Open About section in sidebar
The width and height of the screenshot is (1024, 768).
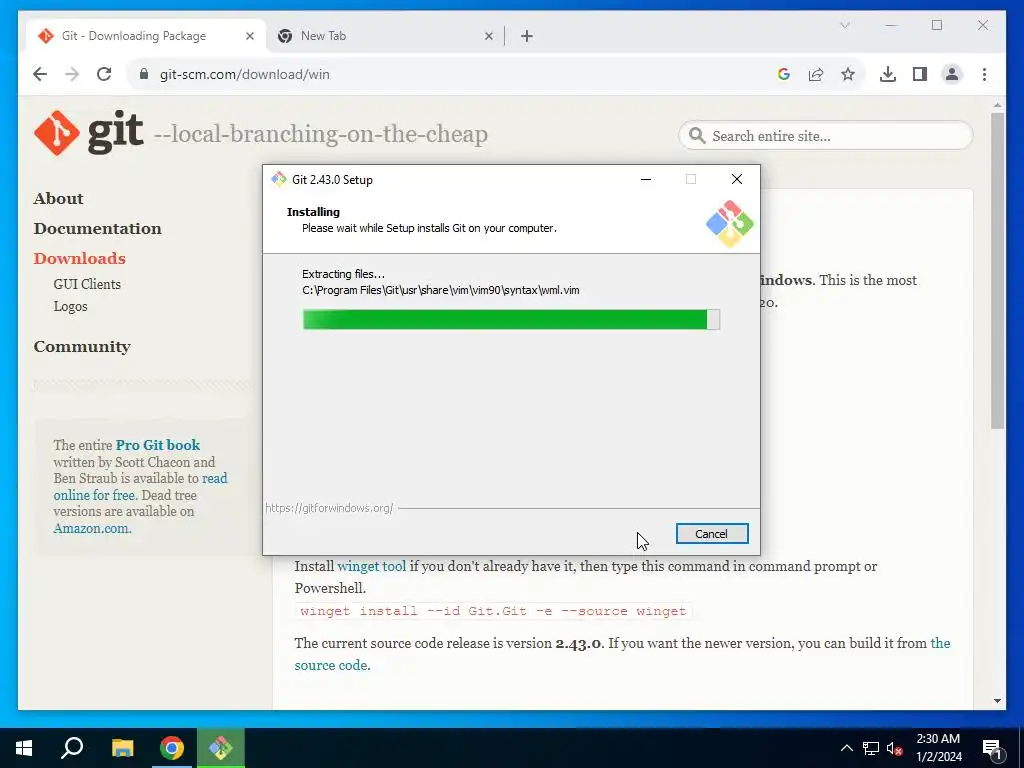tap(59, 199)
